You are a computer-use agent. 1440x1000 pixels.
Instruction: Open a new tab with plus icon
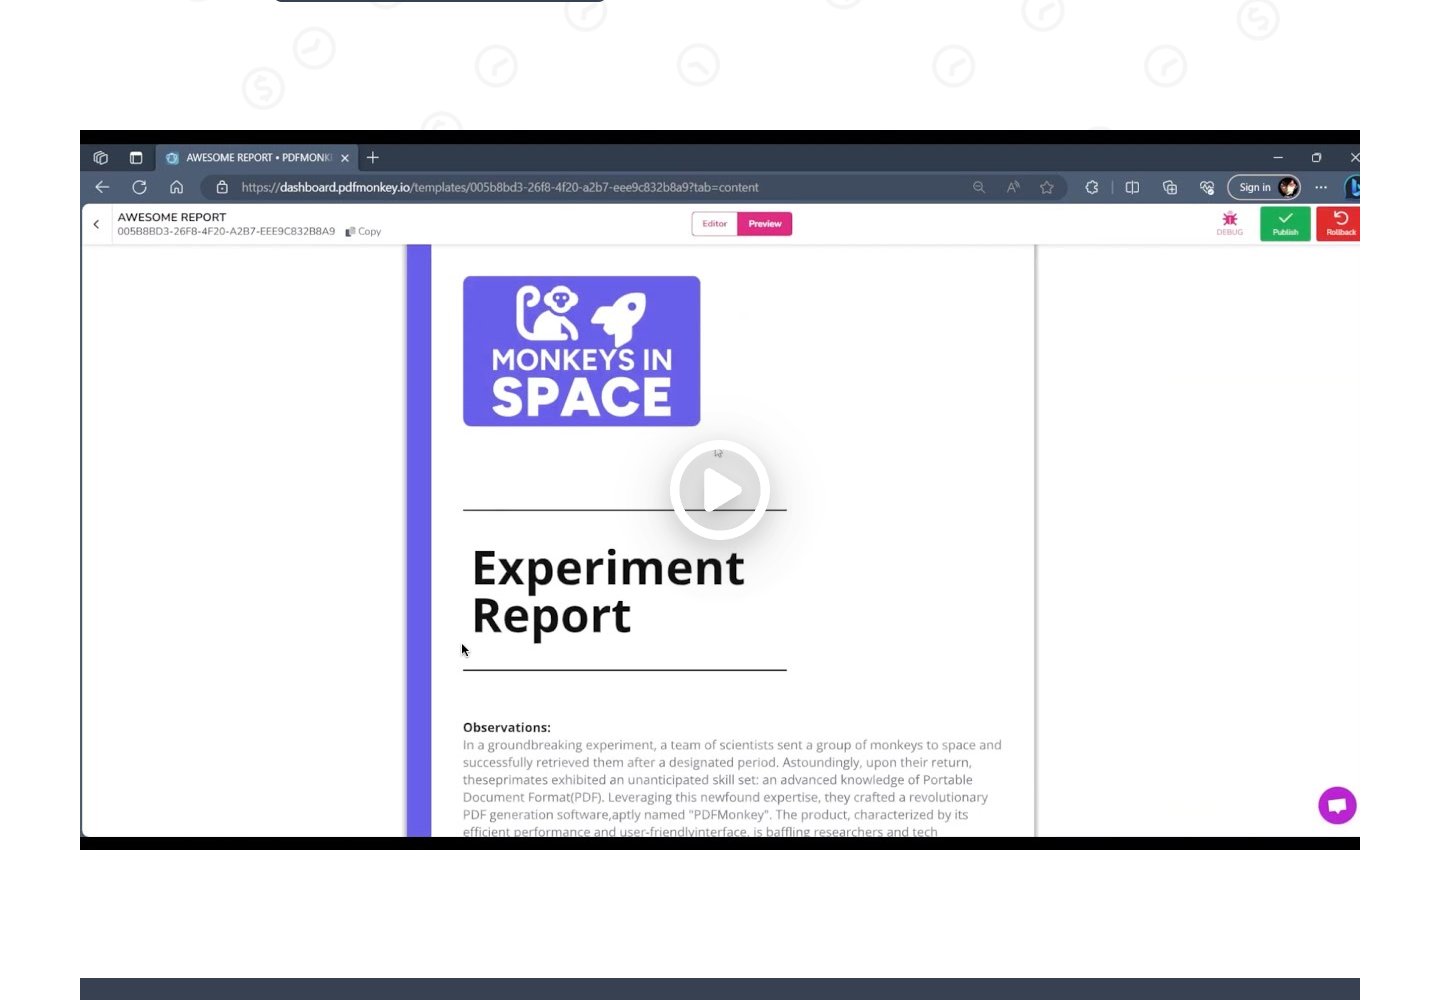pos(373,158)
